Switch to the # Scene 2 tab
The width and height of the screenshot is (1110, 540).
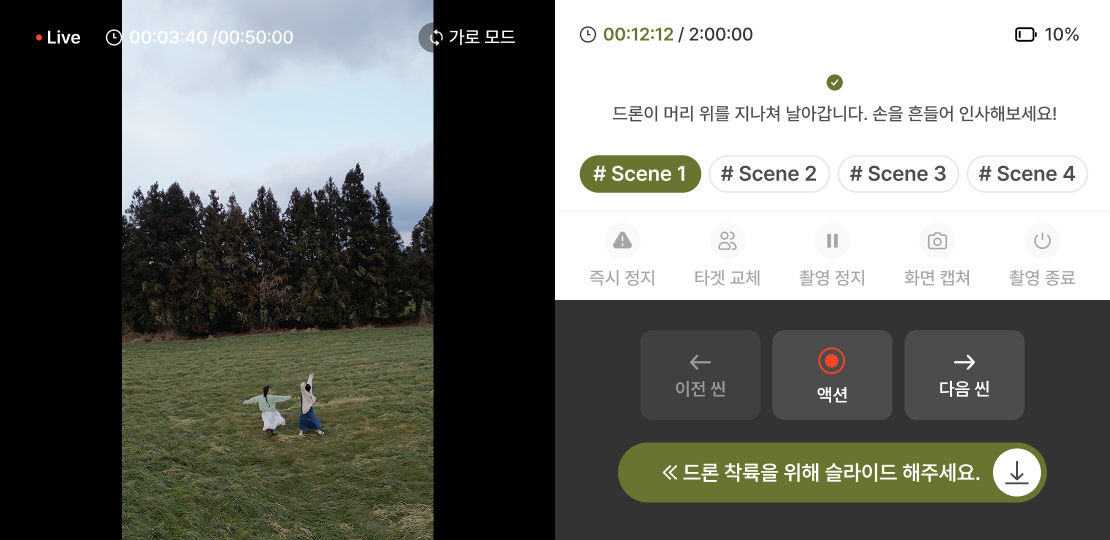(x=769, y=174)
